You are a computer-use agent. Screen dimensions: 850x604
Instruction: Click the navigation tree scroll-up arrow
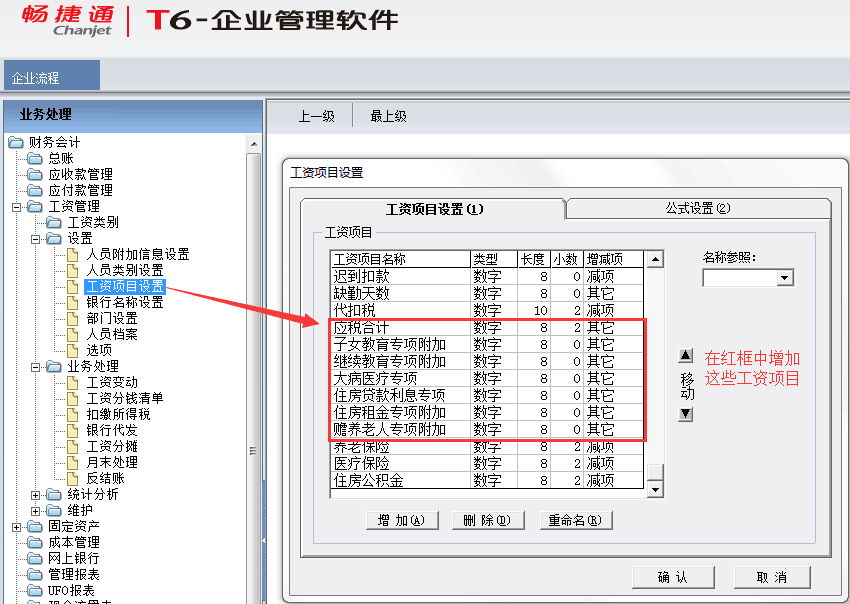(x=254, y=145)
